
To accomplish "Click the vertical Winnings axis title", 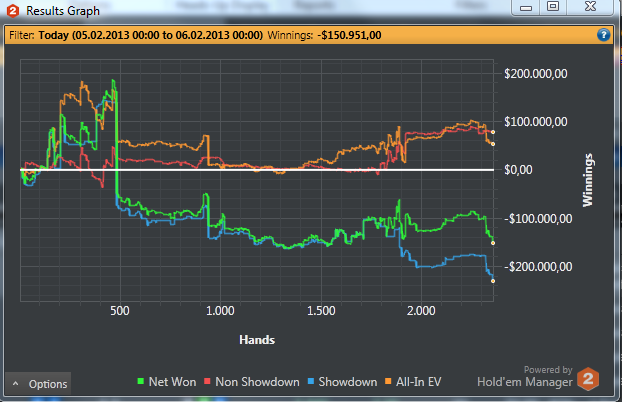I will [587, 180].
